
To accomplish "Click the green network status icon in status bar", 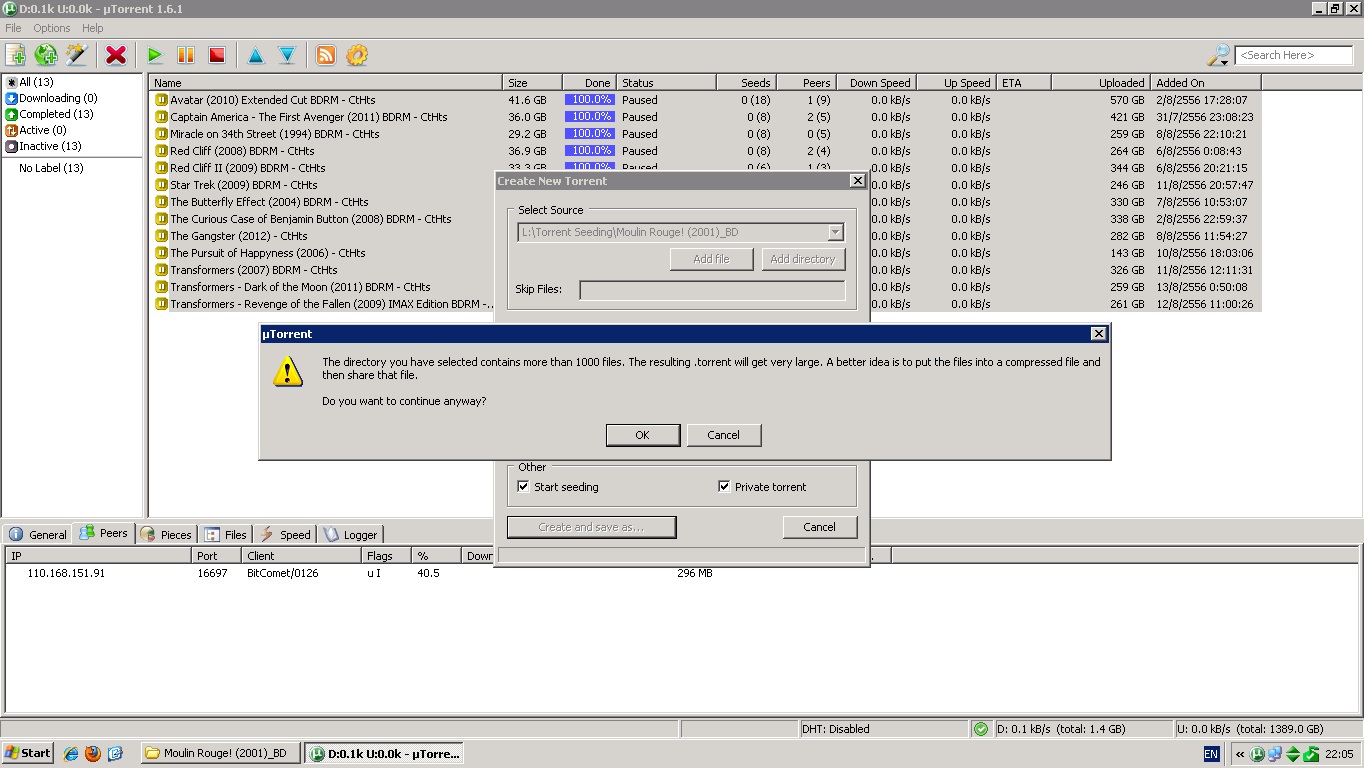I will pyautogui.click(x=981, y=729).
